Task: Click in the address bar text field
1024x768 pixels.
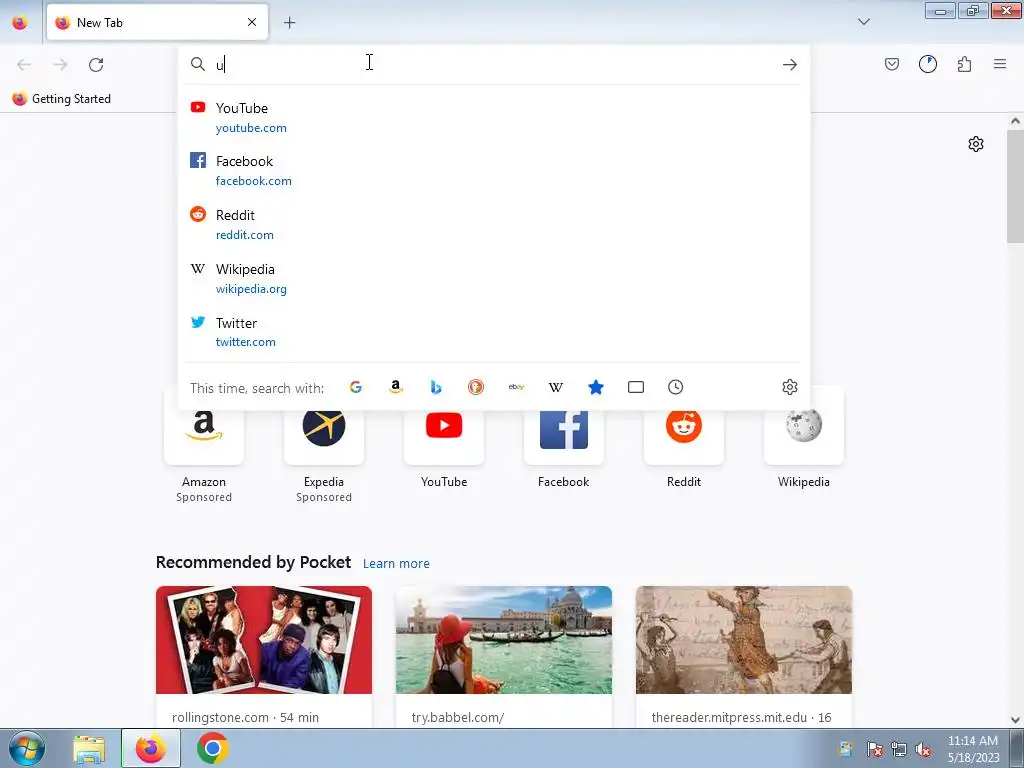Action: tap(493, 64)
